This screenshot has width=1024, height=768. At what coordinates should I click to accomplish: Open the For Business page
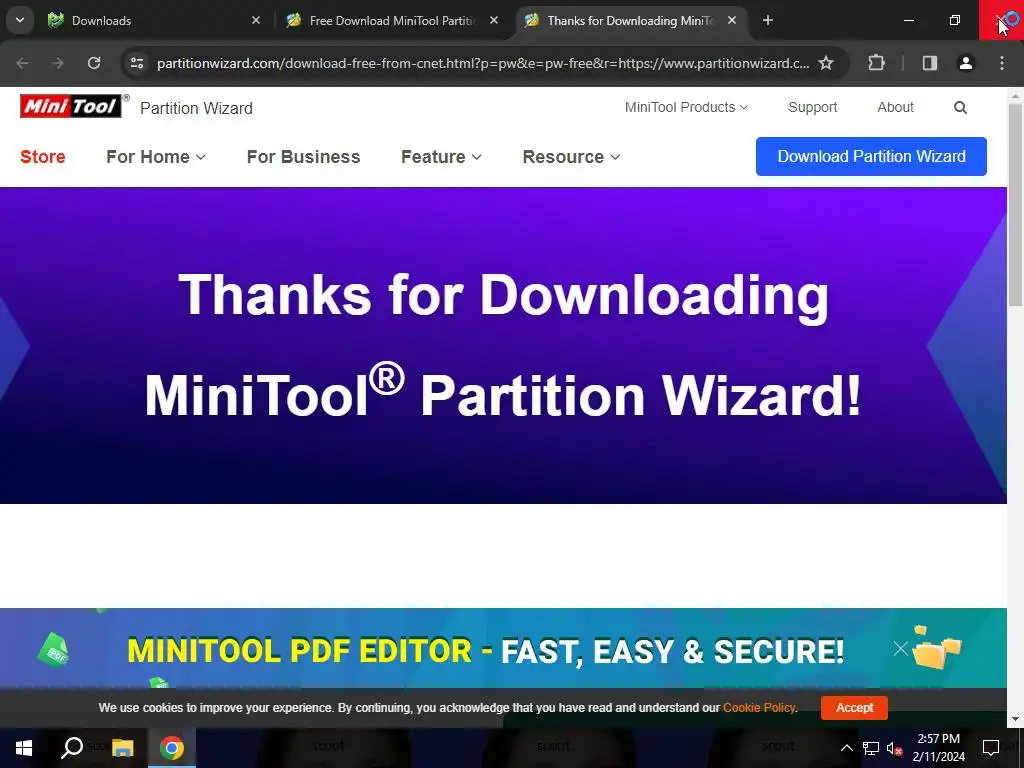(304, 157)
